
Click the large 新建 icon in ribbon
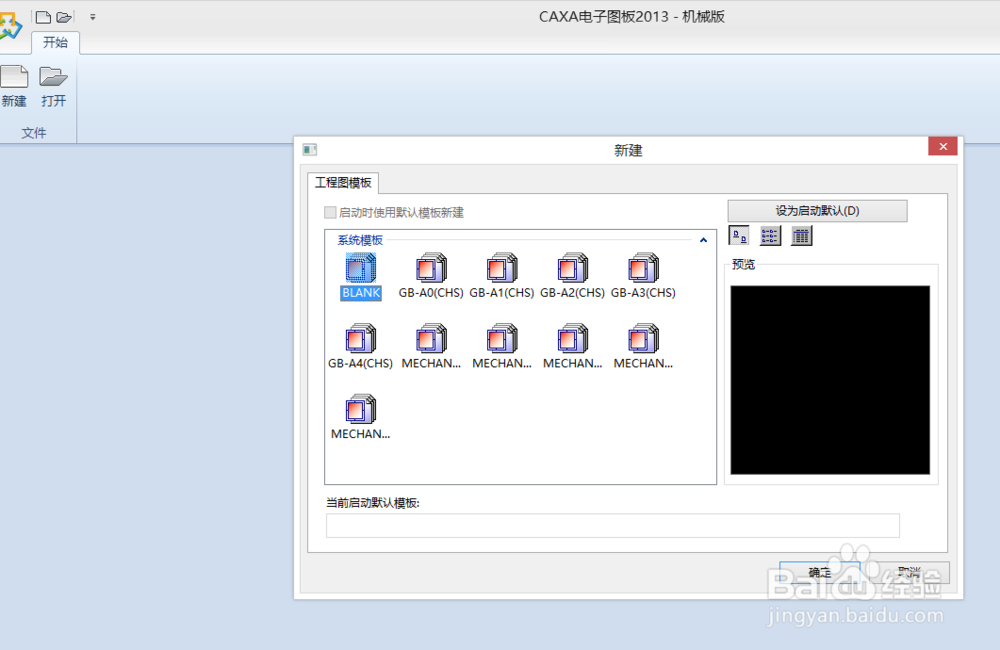point(14,86)
